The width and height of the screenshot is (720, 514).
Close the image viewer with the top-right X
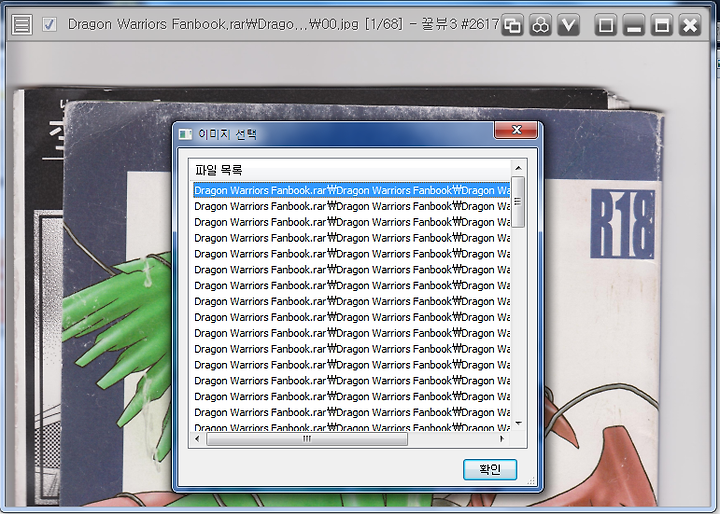coord(690,25)
